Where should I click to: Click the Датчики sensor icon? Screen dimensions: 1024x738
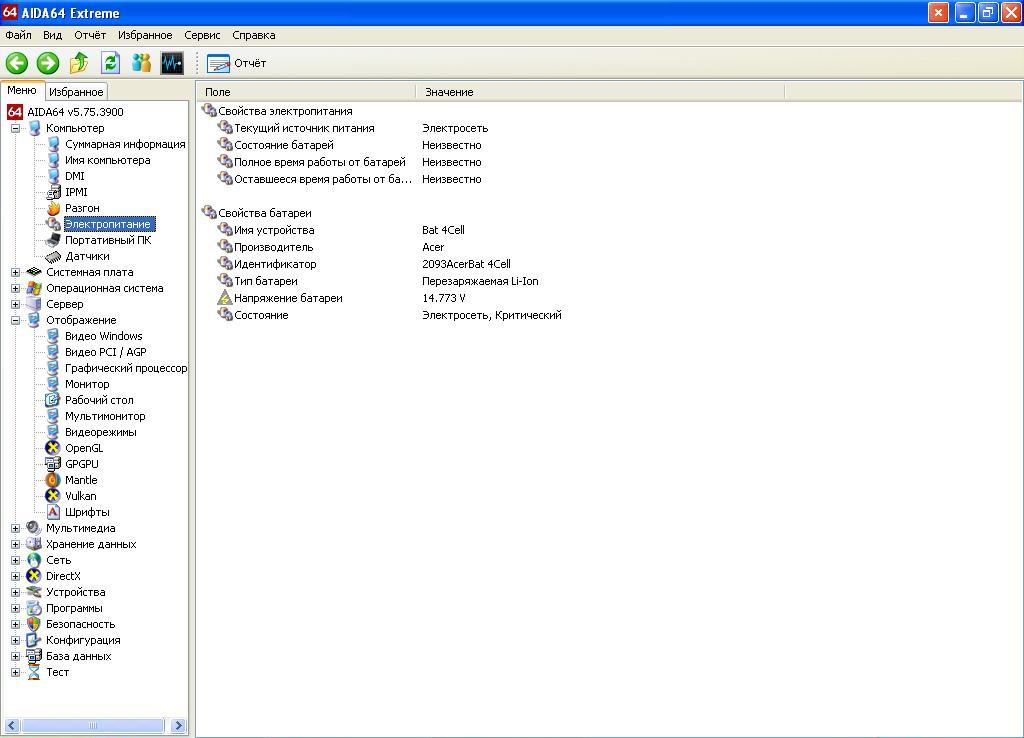coord(54,257)
